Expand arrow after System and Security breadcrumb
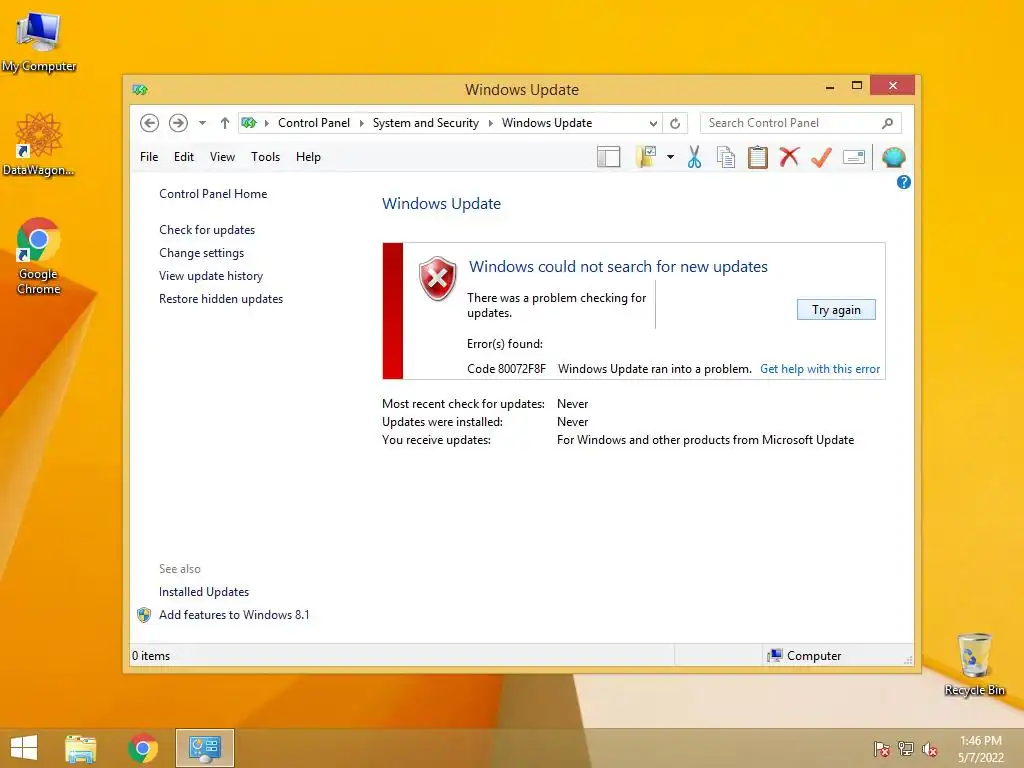 [x=490, y=123]
